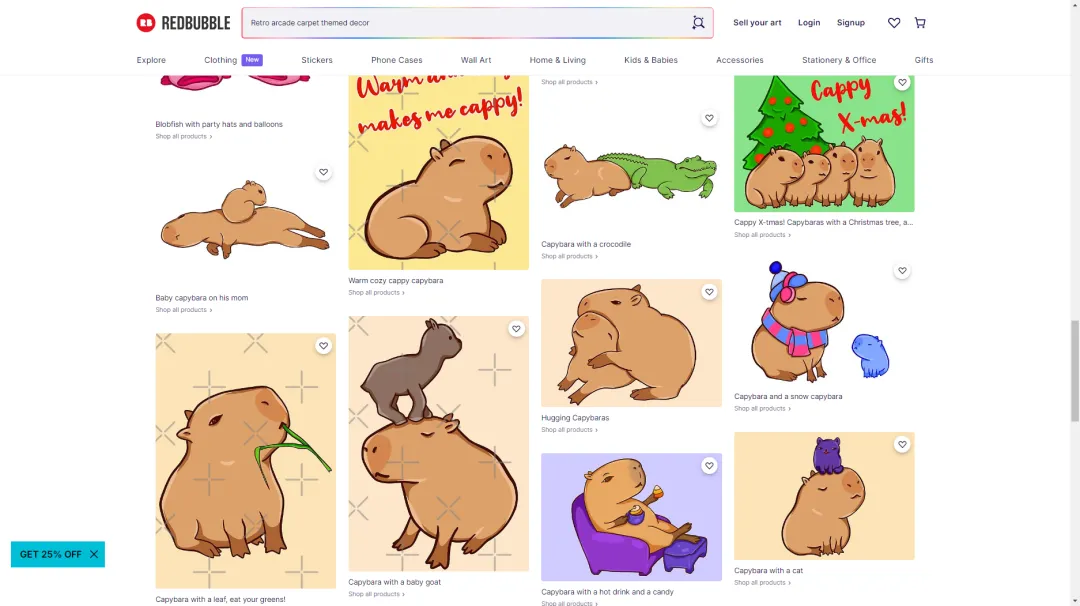Open the Stickers category

point(317,60)
